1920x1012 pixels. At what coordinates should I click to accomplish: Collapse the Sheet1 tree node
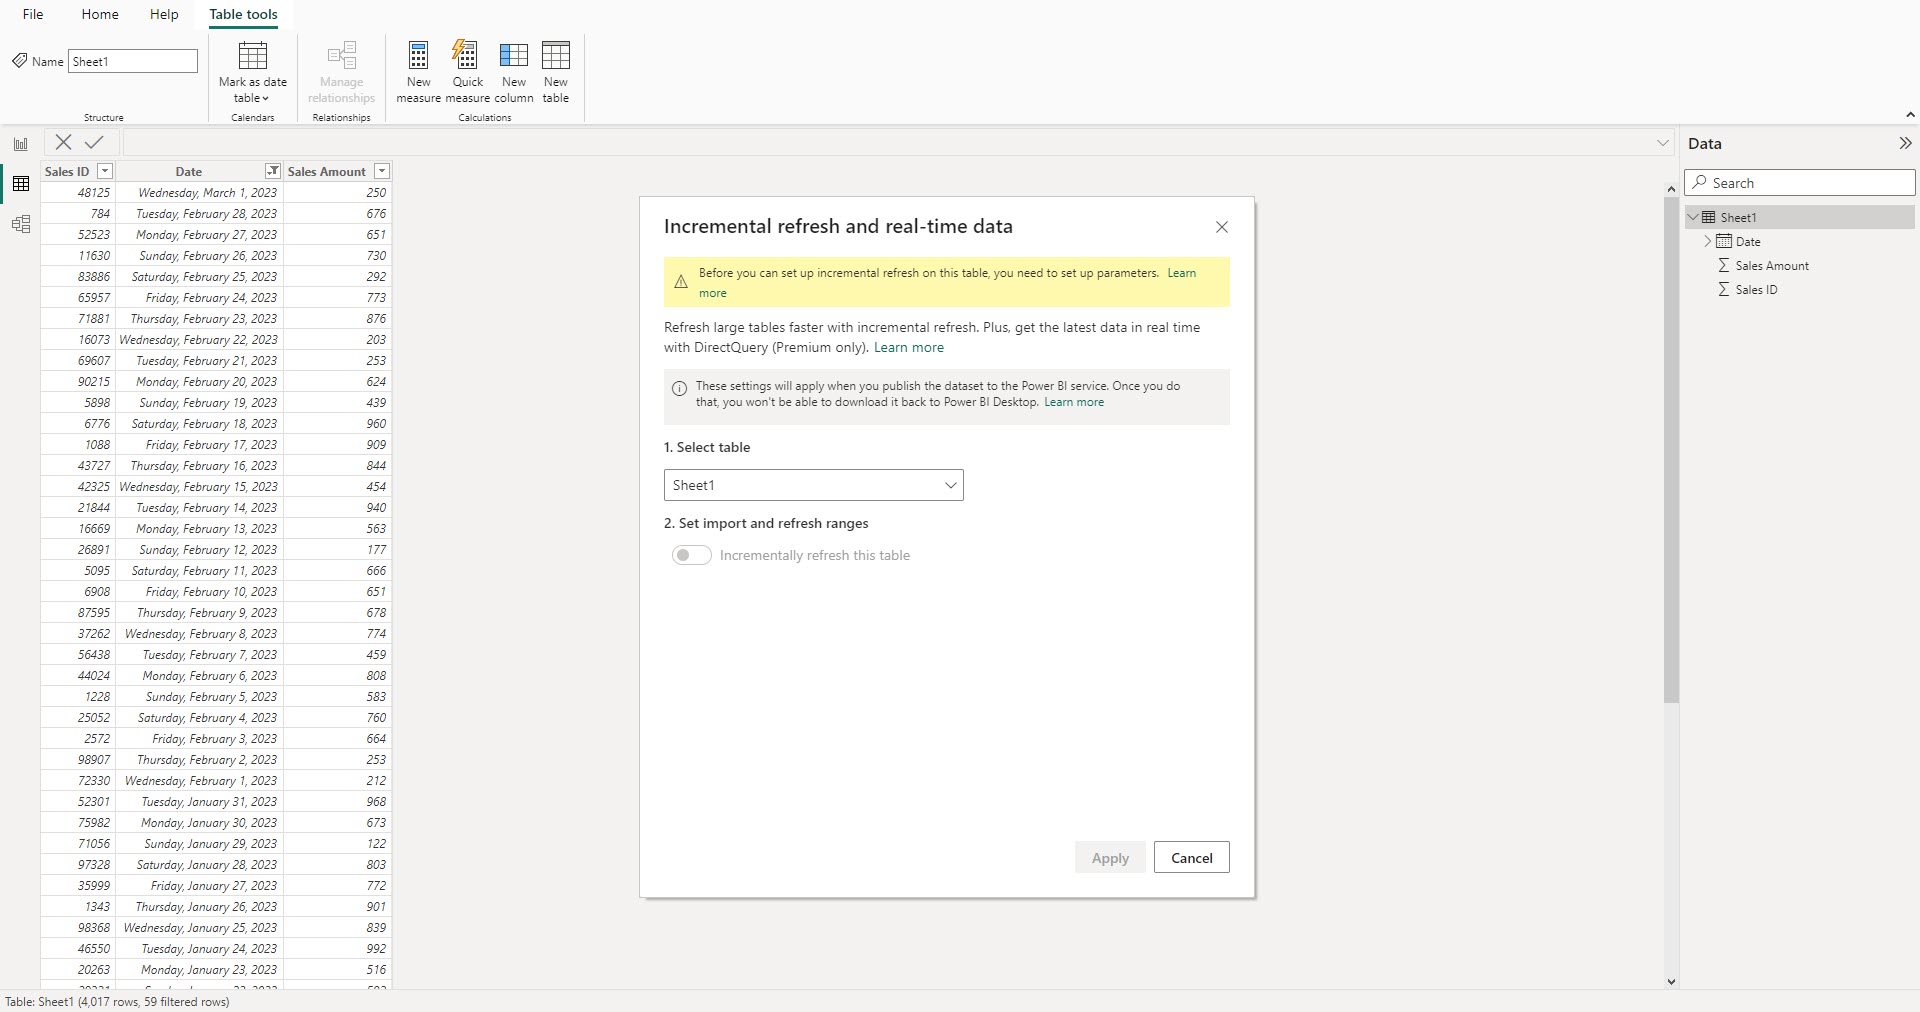(x=1693, y=217)
